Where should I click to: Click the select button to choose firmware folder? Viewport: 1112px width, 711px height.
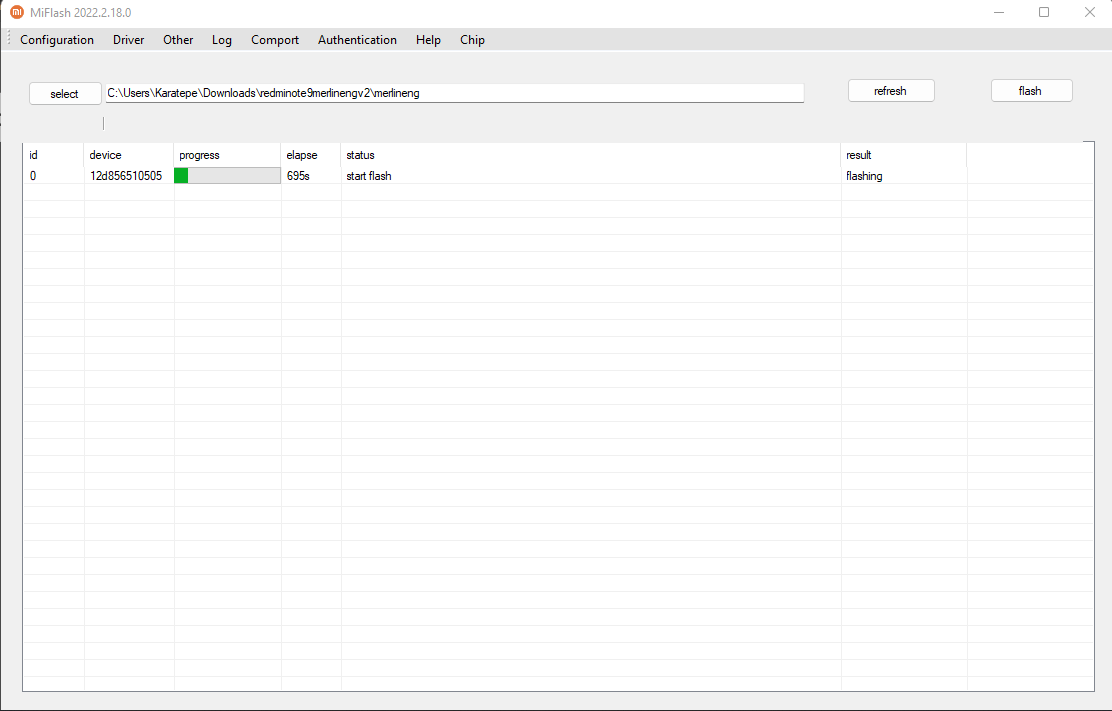pyautogui.click(x=65, y=94)
